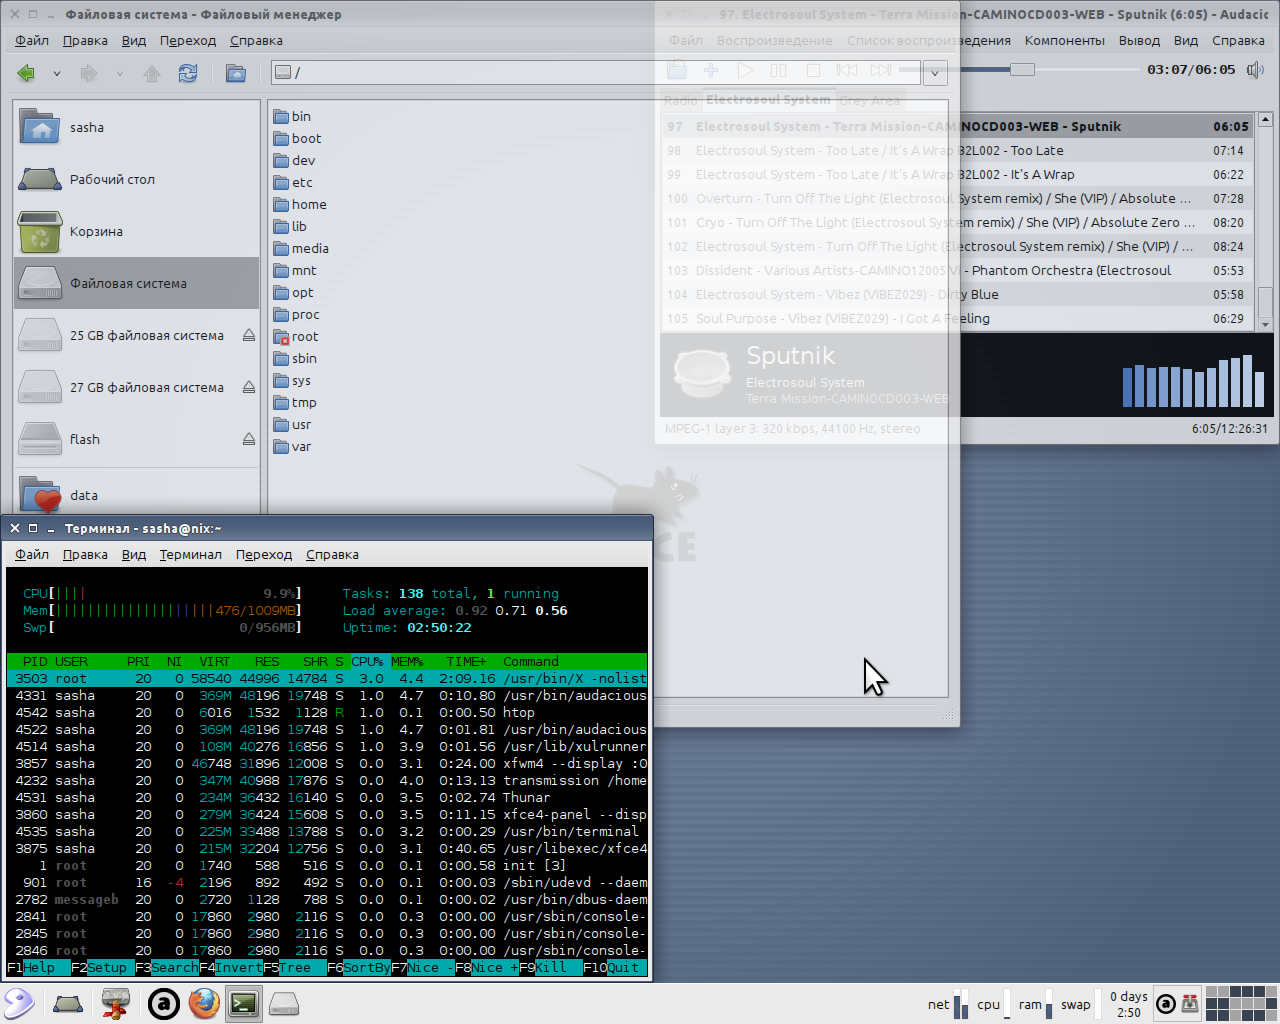Open the panel applications menu icon
Viewport: 1280px width, 1024px height.
[19, 1003]
